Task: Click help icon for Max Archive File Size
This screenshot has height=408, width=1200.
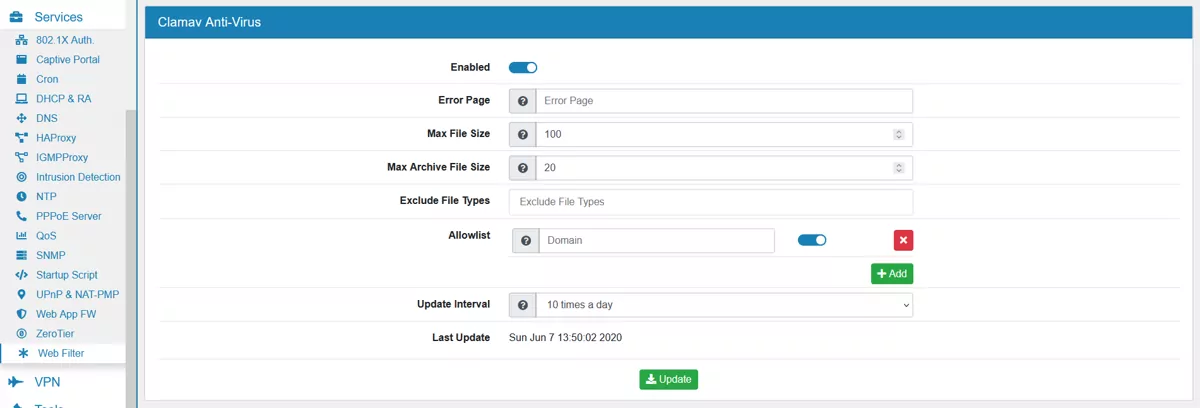Action: tap(522, 168)
